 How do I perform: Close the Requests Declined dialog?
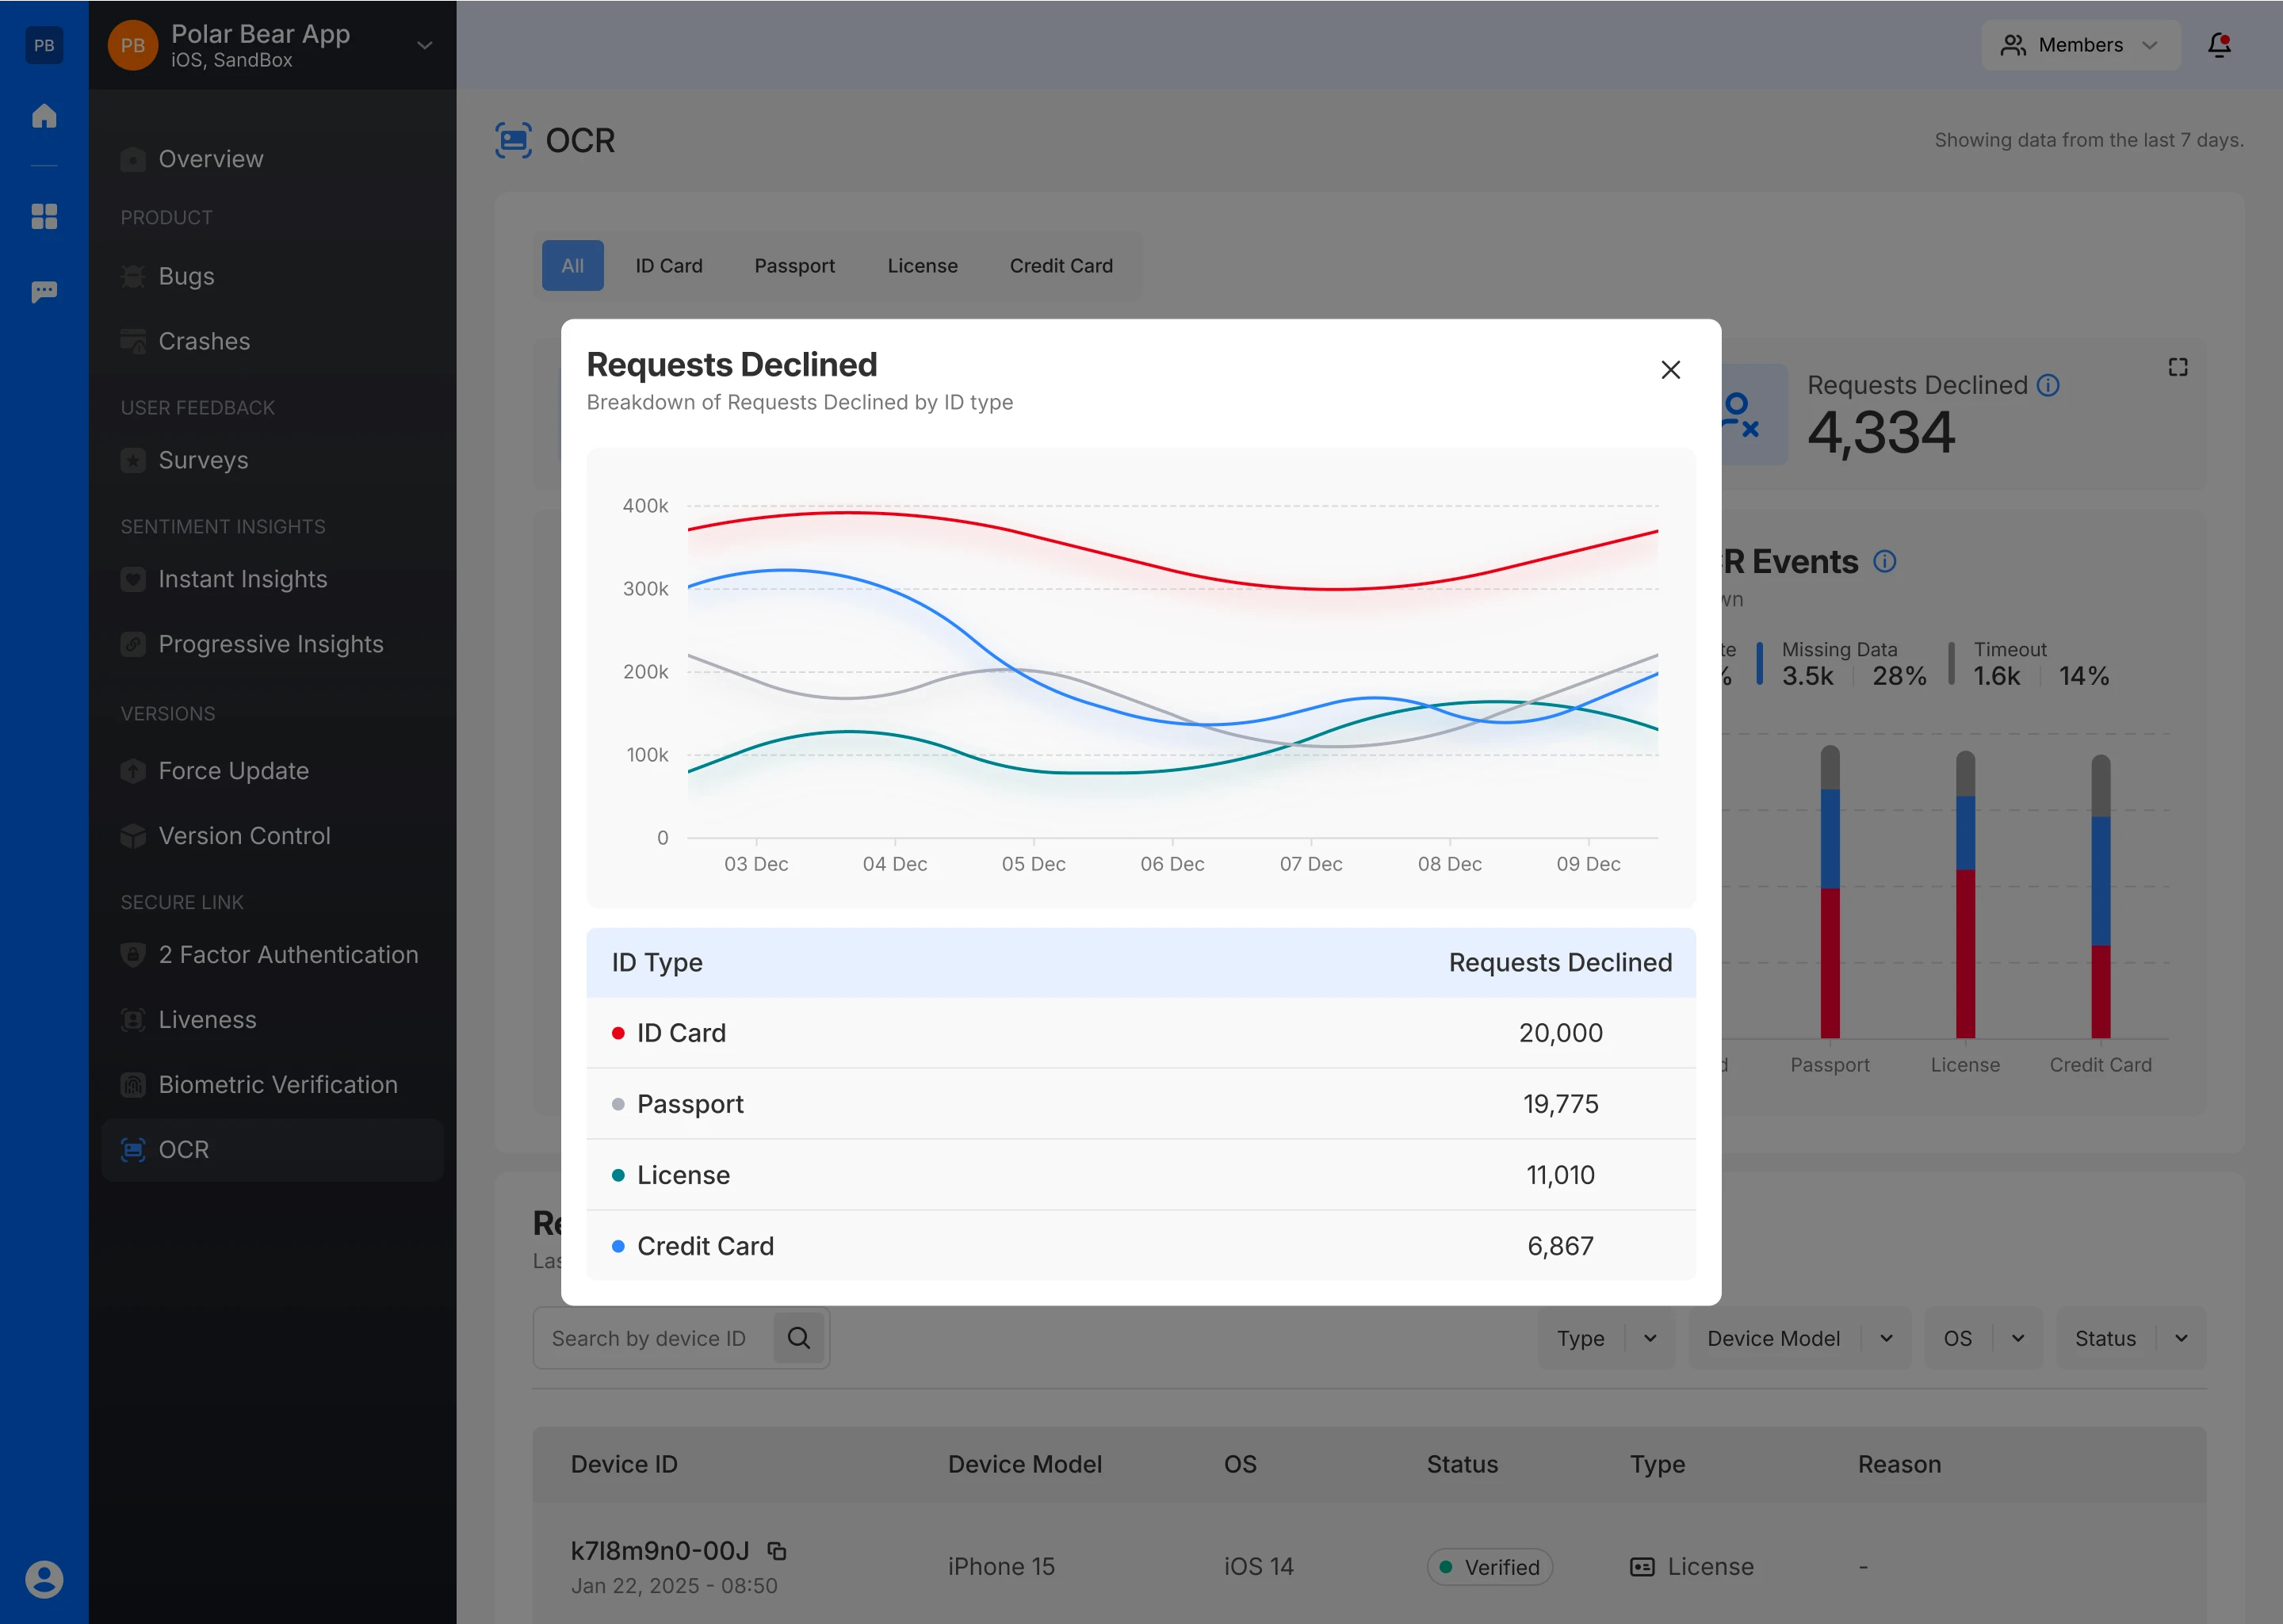[1670, 370]
